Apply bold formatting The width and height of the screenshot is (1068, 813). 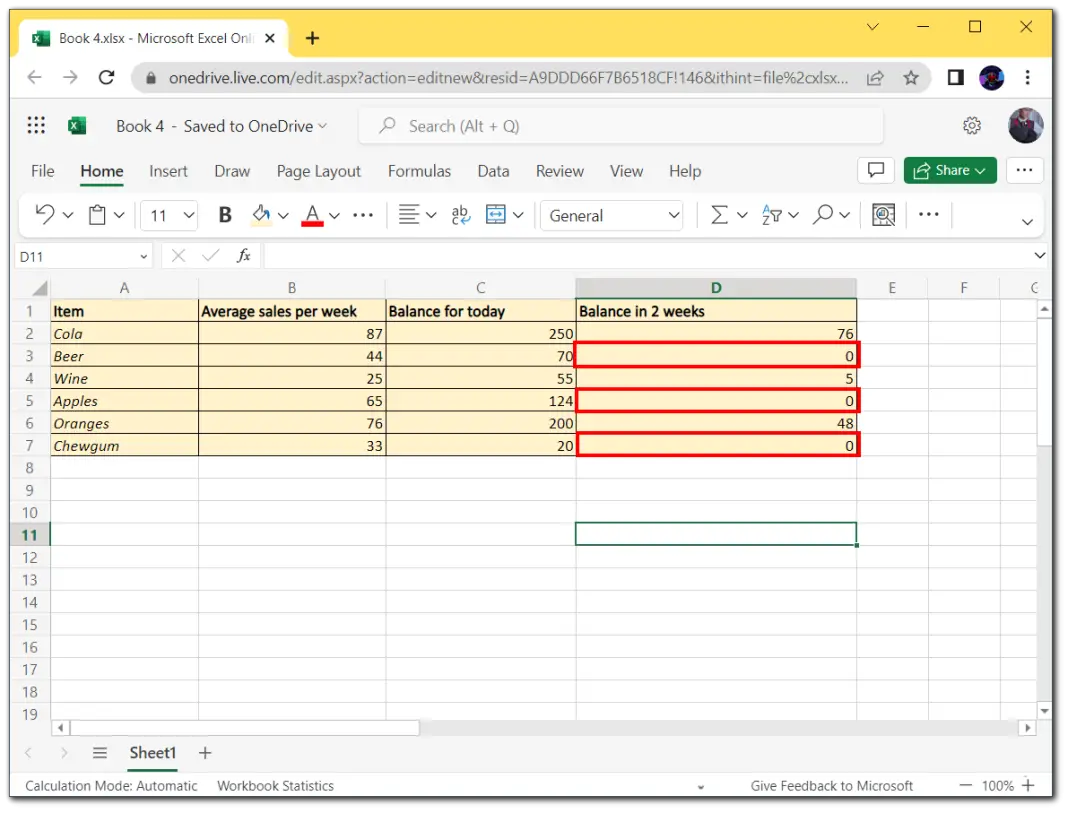tap(224, 214)
